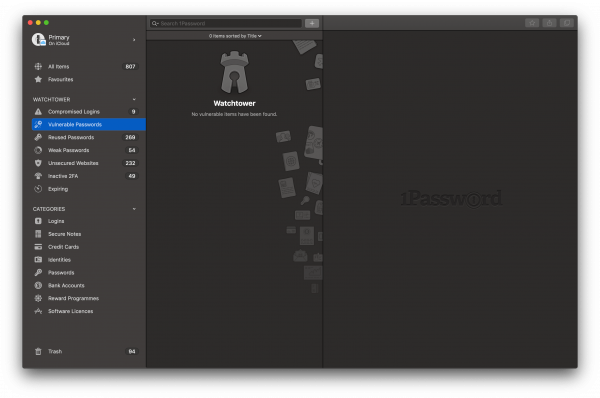Click the Vulnerable Passwords key icon
The height and width of the screenshot is (398, 600).
38,124
